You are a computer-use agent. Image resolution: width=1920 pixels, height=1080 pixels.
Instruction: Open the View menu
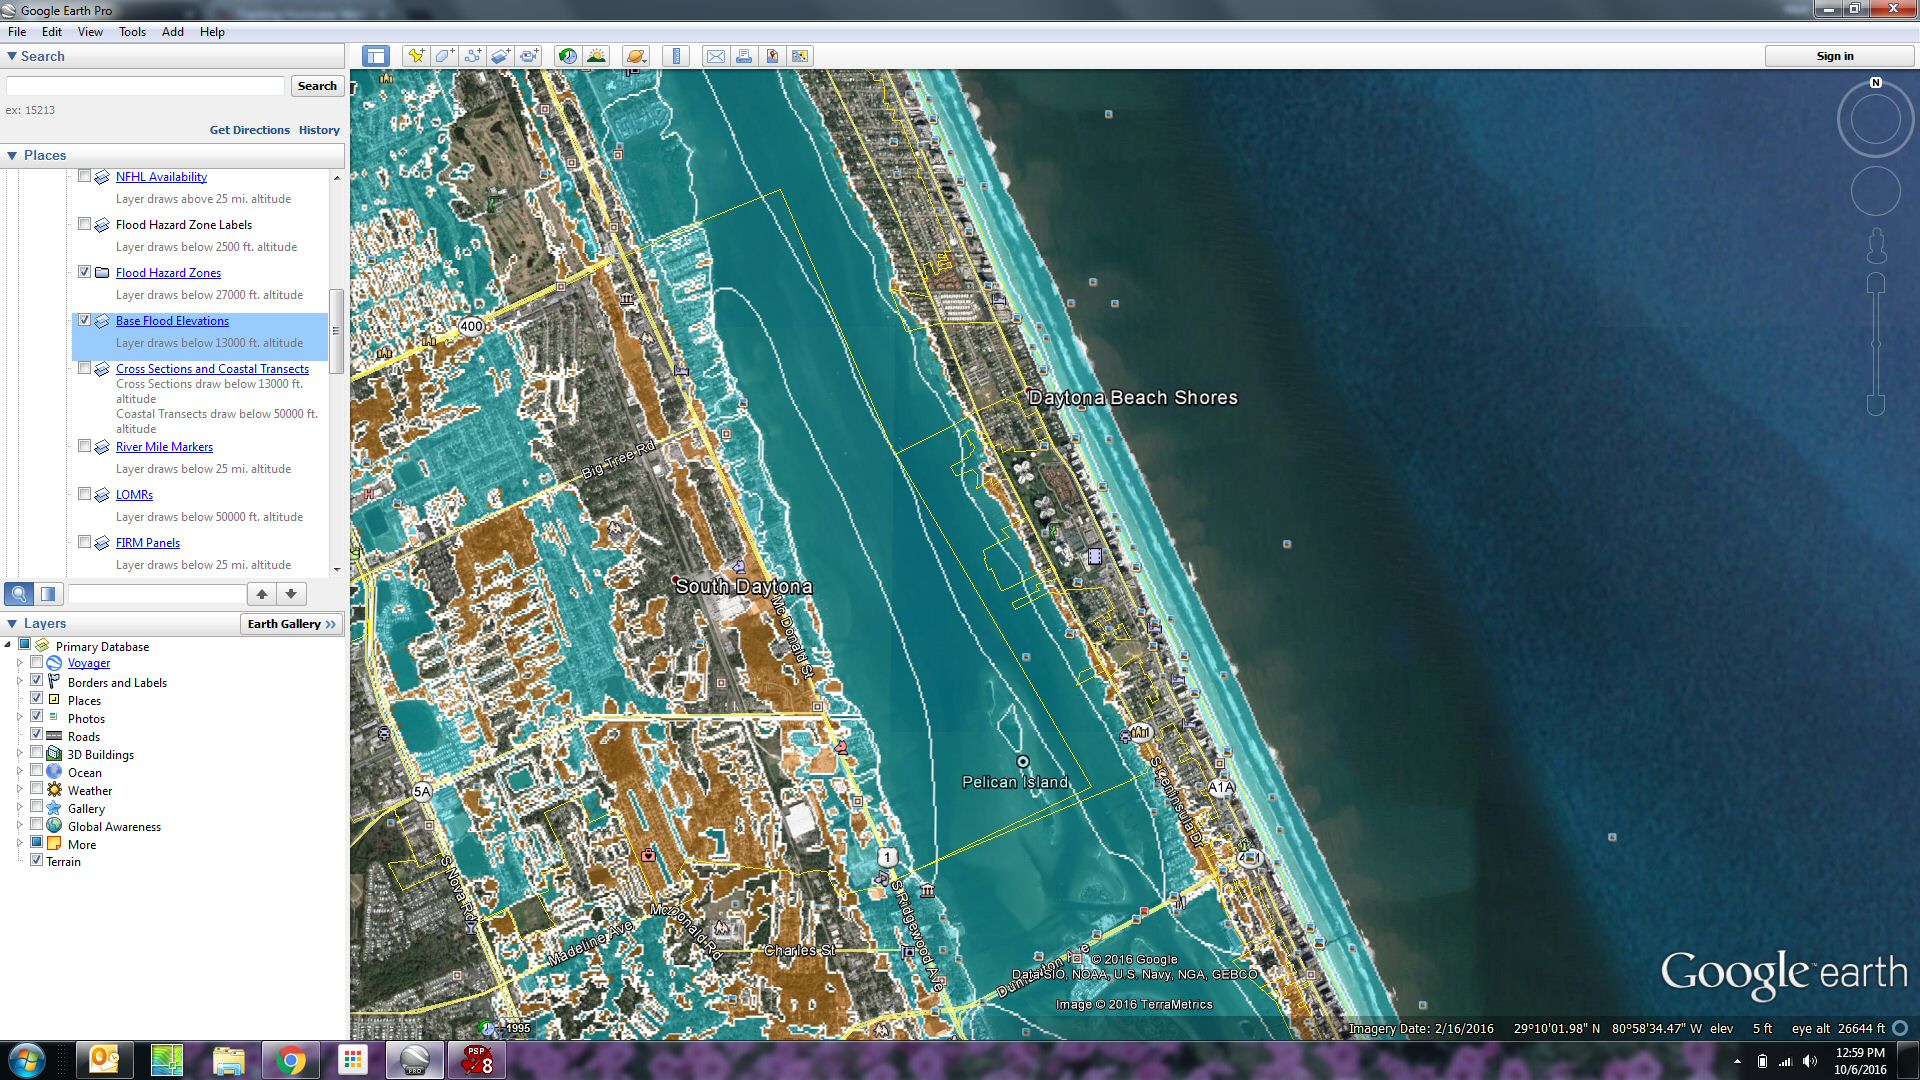90,32
